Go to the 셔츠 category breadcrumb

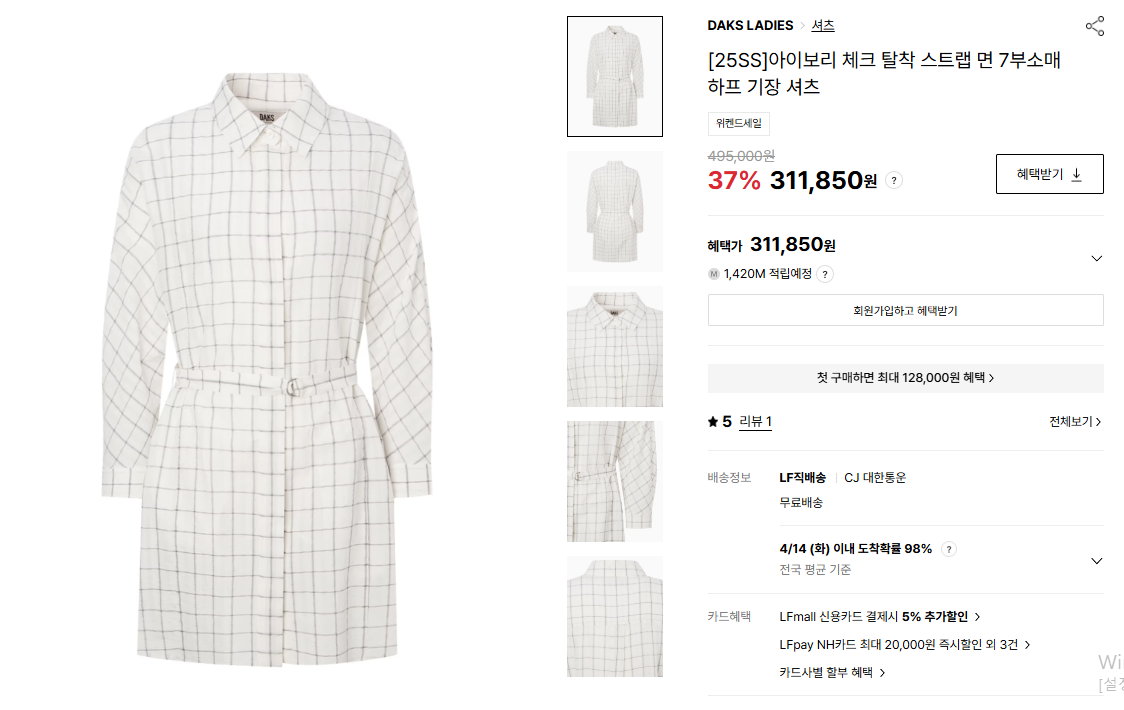[x=822, y=25]
